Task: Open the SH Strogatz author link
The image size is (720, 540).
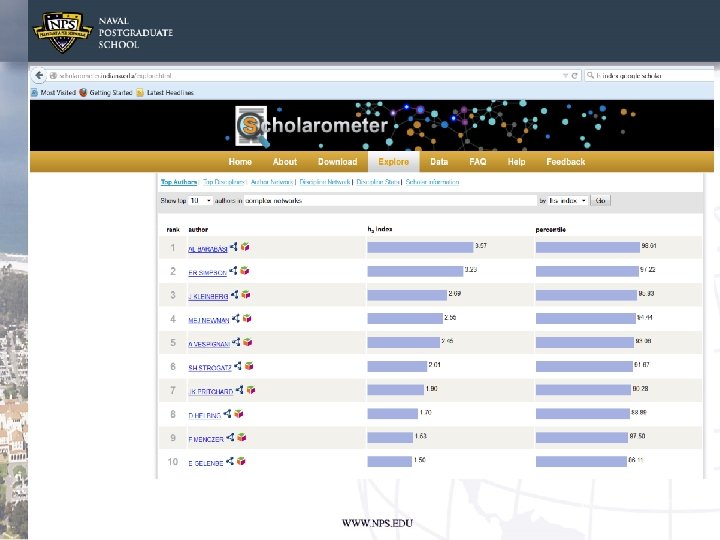Action: coord(210,368)
